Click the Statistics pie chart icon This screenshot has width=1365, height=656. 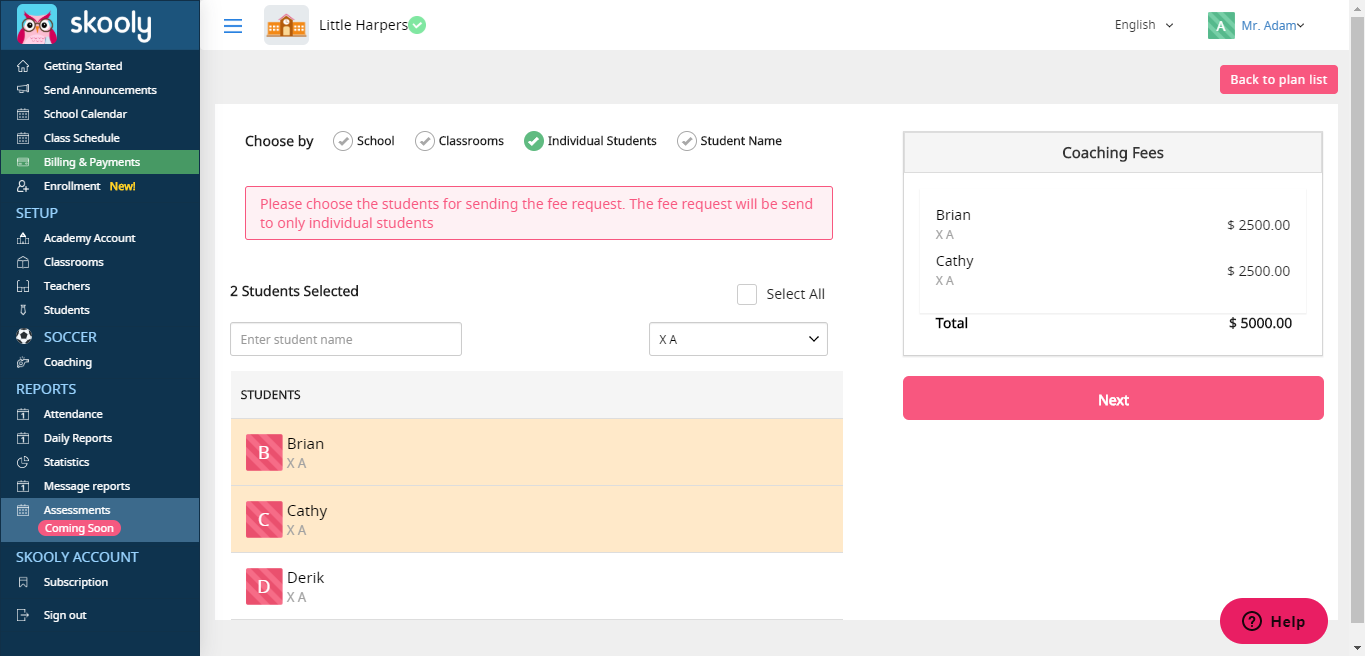[x=23, y=462]
